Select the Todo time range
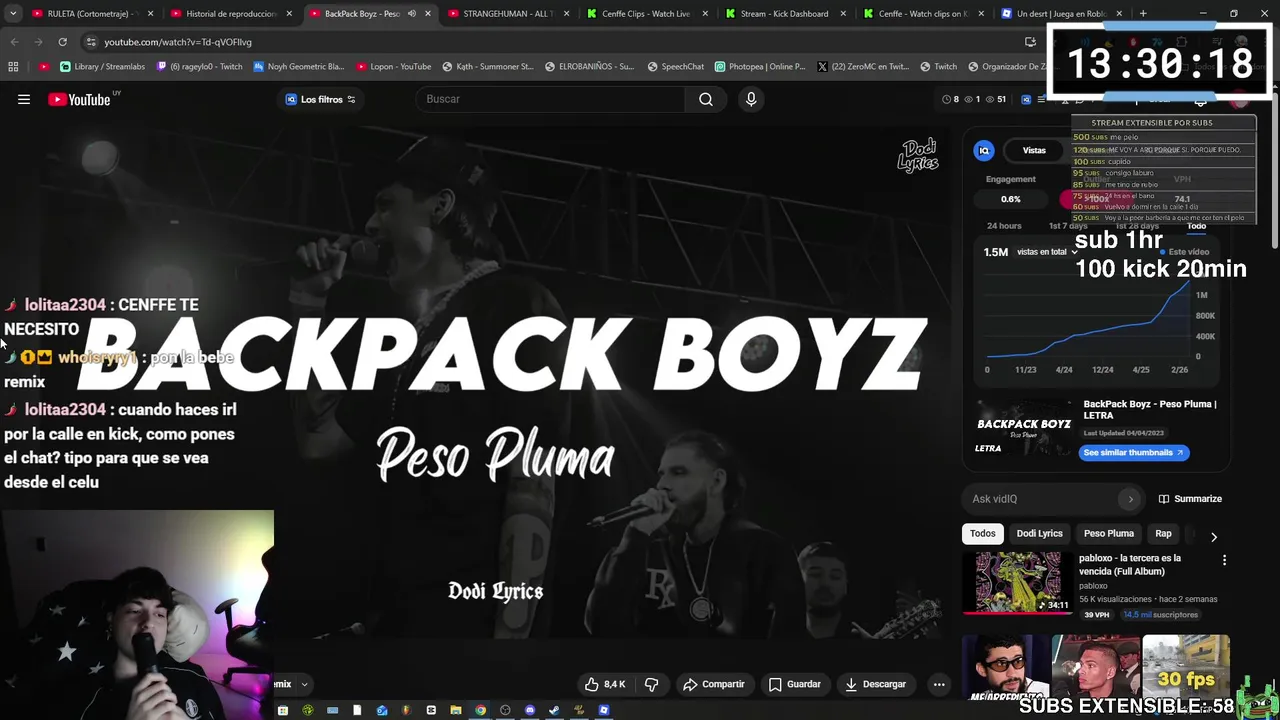The width and height of the screenshot is (1280, 720). (x=1196, y=226)
